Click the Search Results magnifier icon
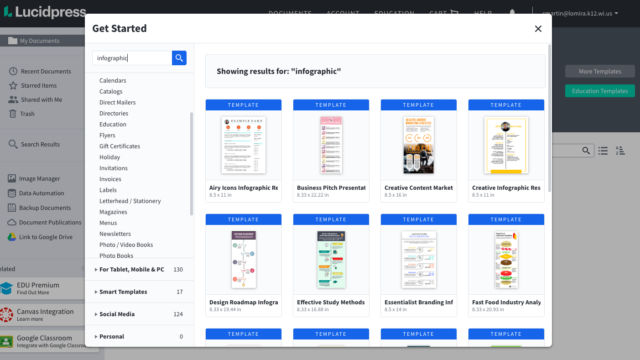Viewport: 640px width, 360px height. coord(13,144)
